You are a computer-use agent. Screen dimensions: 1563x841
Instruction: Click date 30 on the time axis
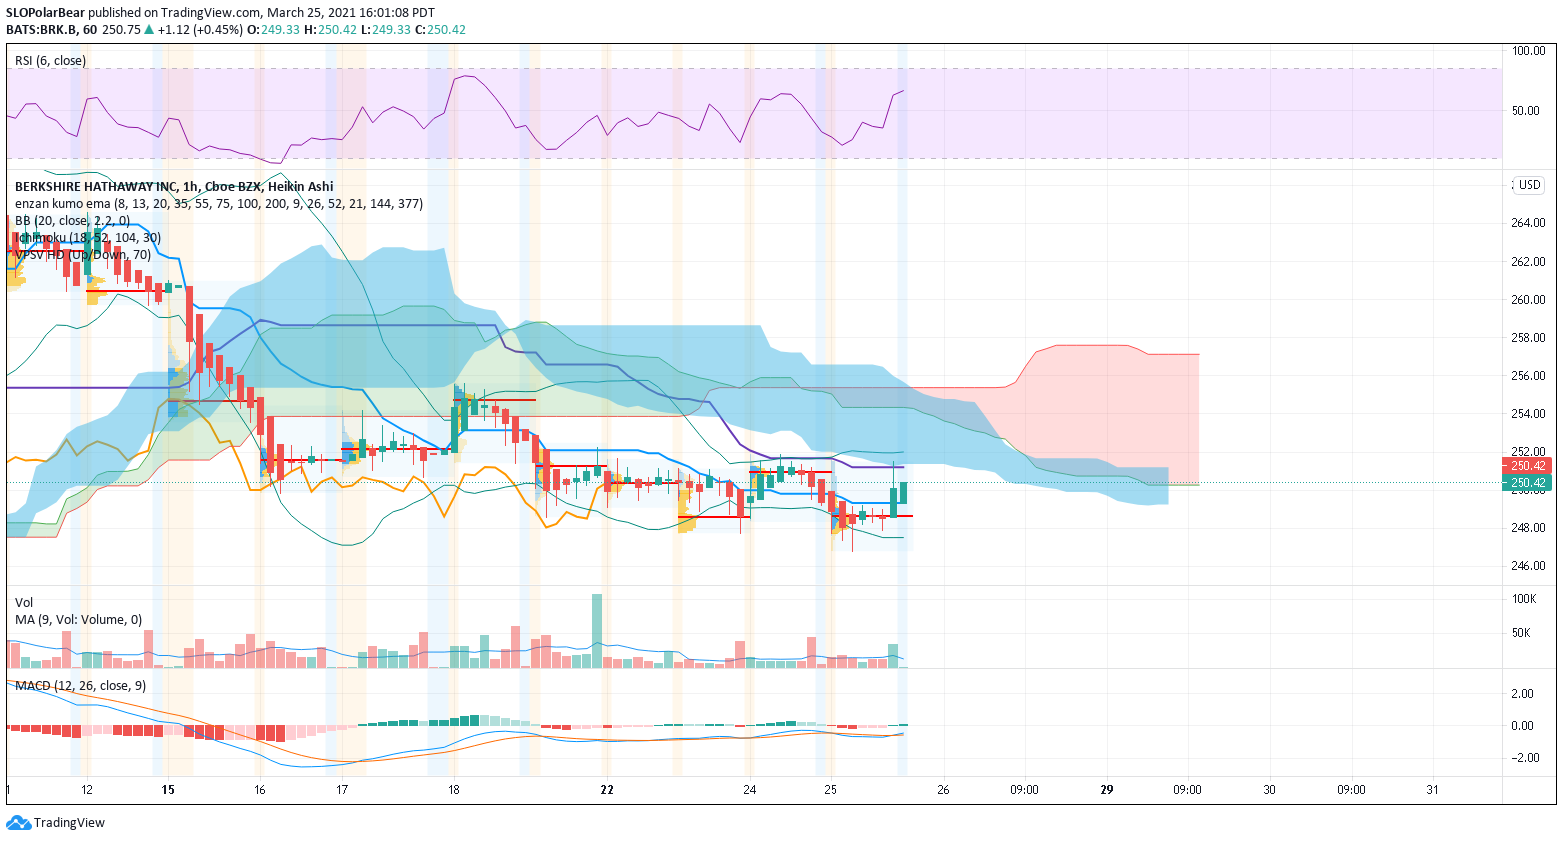(1270, 790)
